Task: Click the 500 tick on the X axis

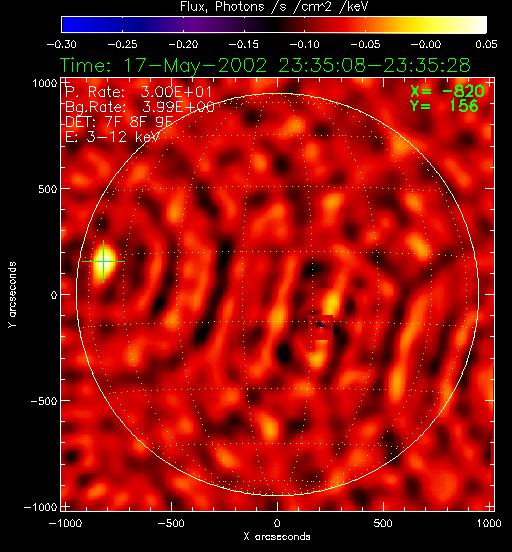Action: coord(383,523)
